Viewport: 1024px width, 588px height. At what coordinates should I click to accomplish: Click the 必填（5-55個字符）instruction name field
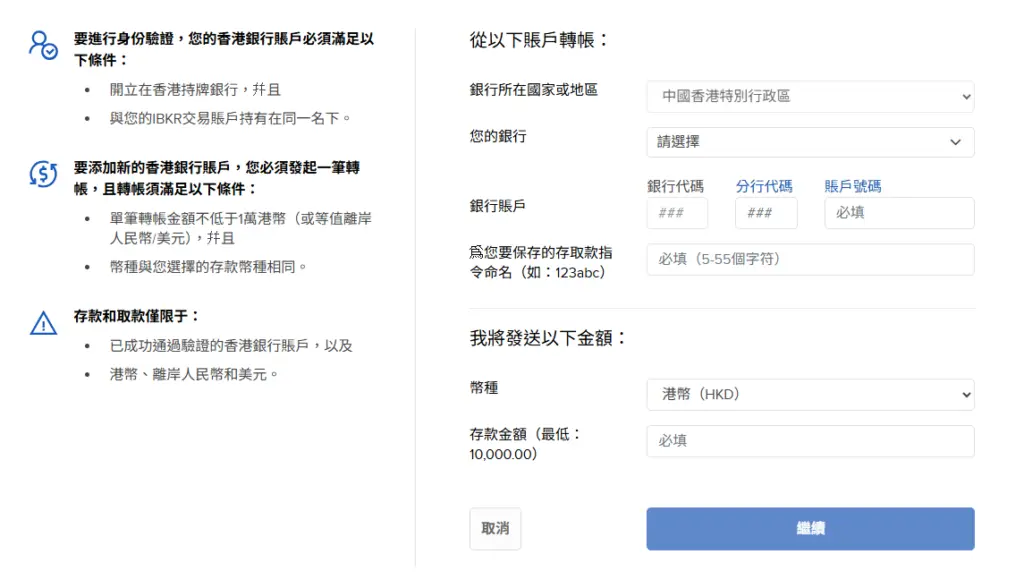click(x=810, y=259)
